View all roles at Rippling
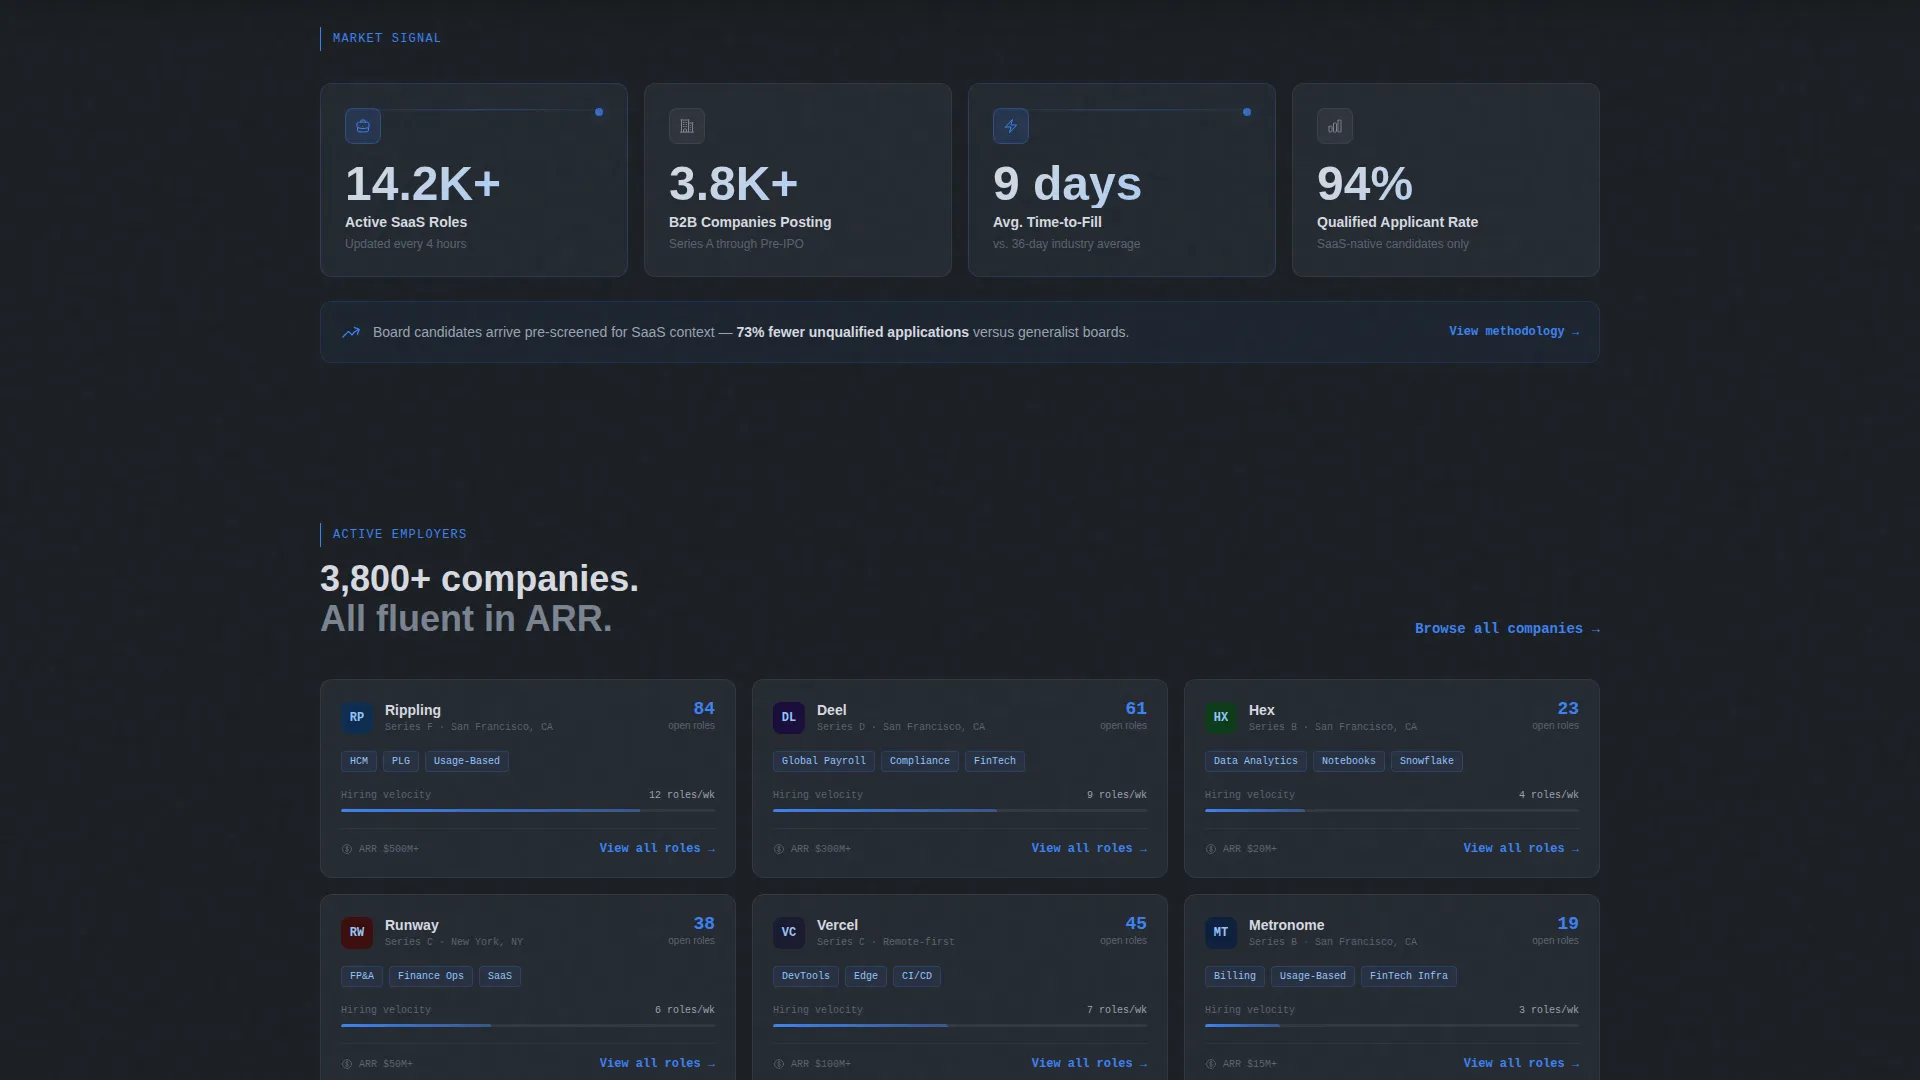The height and width of the screenshot is (1080, 1920). pyautogui.click(x=657, y=848)
